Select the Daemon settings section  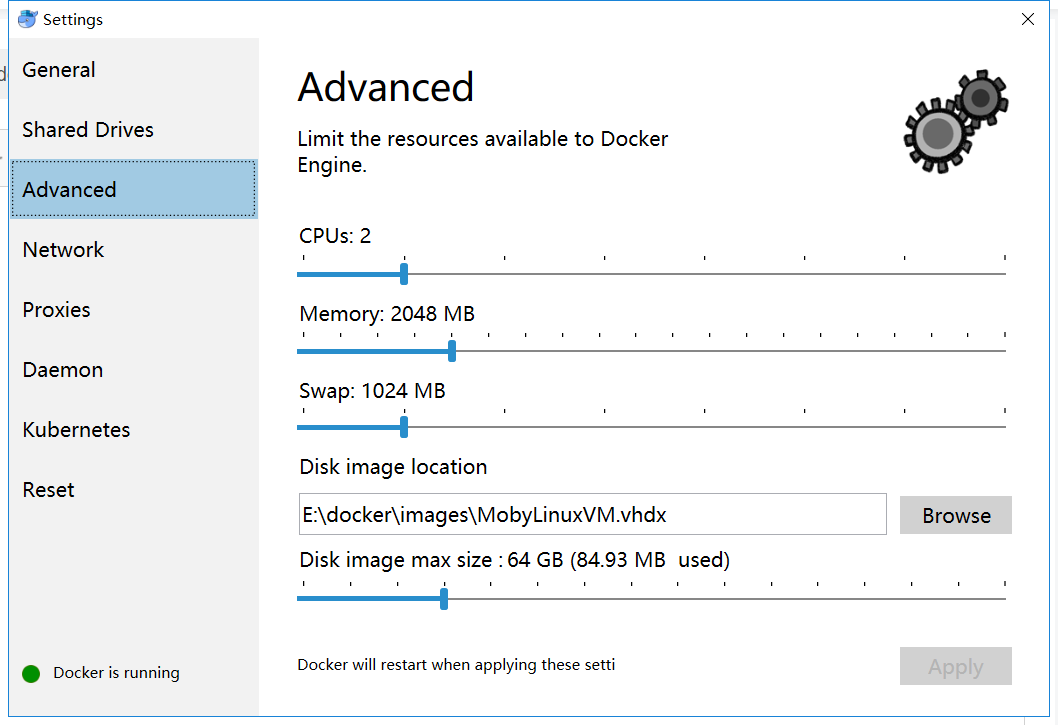click(x=62, y=369)
